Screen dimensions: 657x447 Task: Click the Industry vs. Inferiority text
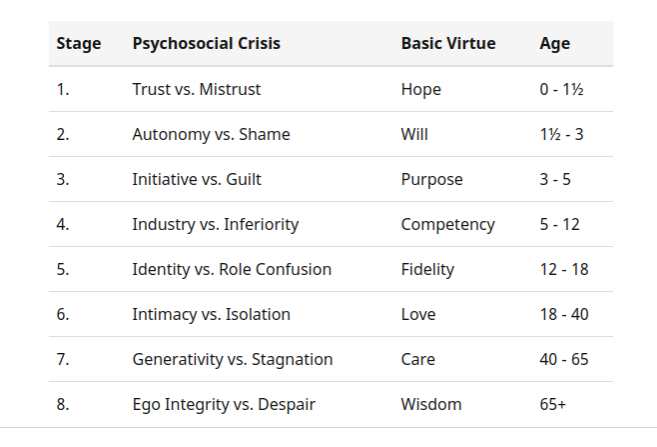215,224
